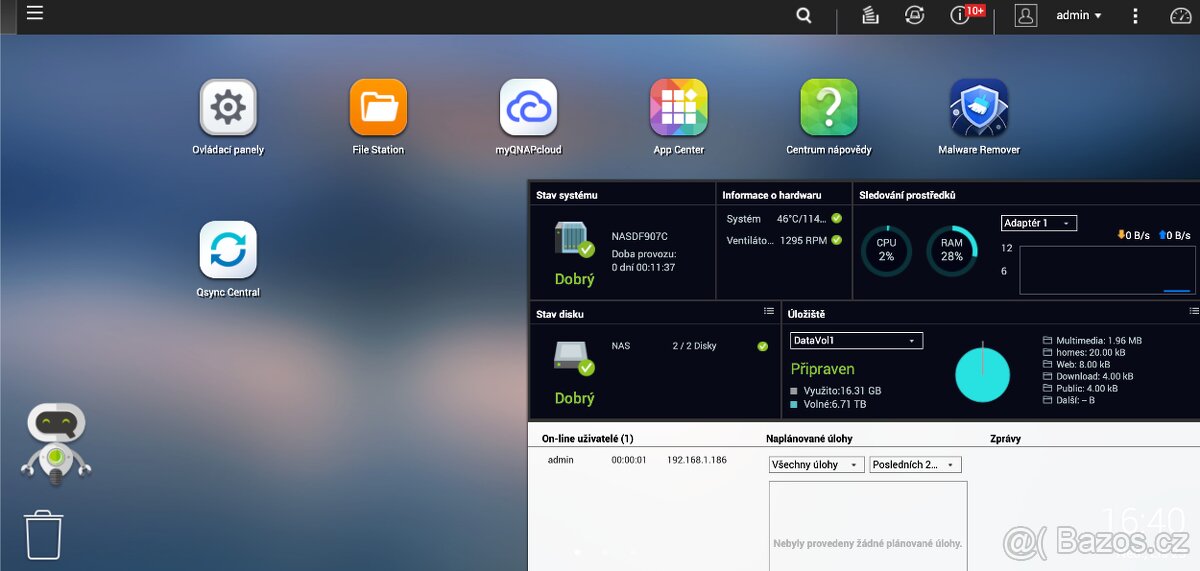This screenshot has height=571, width=1200.
Task: Click Download: 4.00 kB folder entry
Action: pyautogui.click(x=1088, y=377)
